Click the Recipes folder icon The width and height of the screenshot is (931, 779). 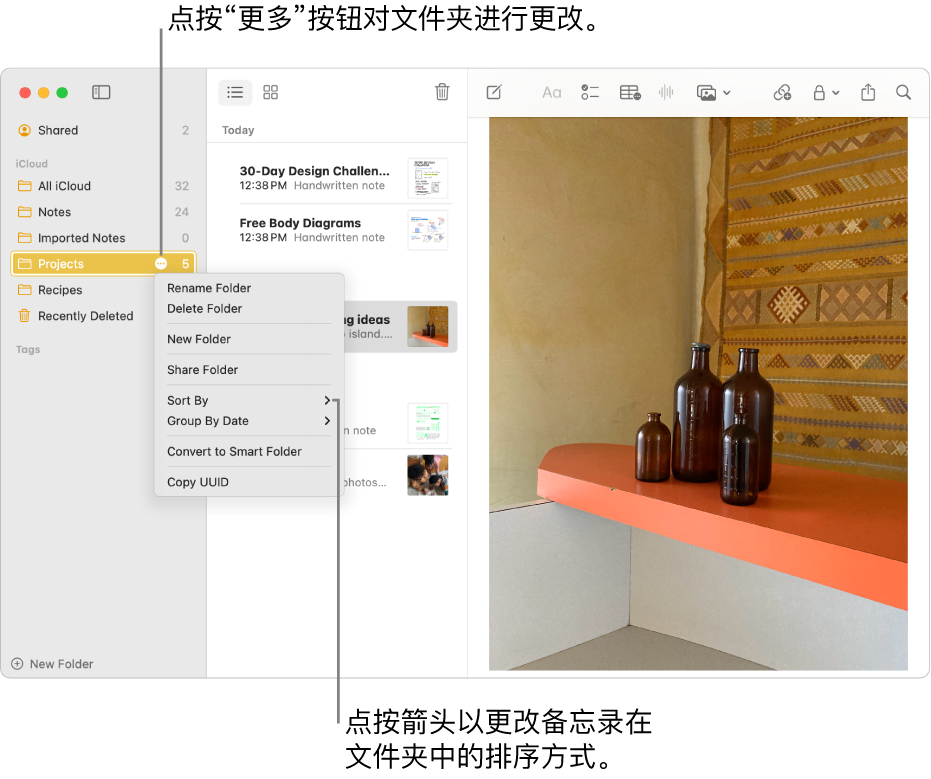click(25, 290)
